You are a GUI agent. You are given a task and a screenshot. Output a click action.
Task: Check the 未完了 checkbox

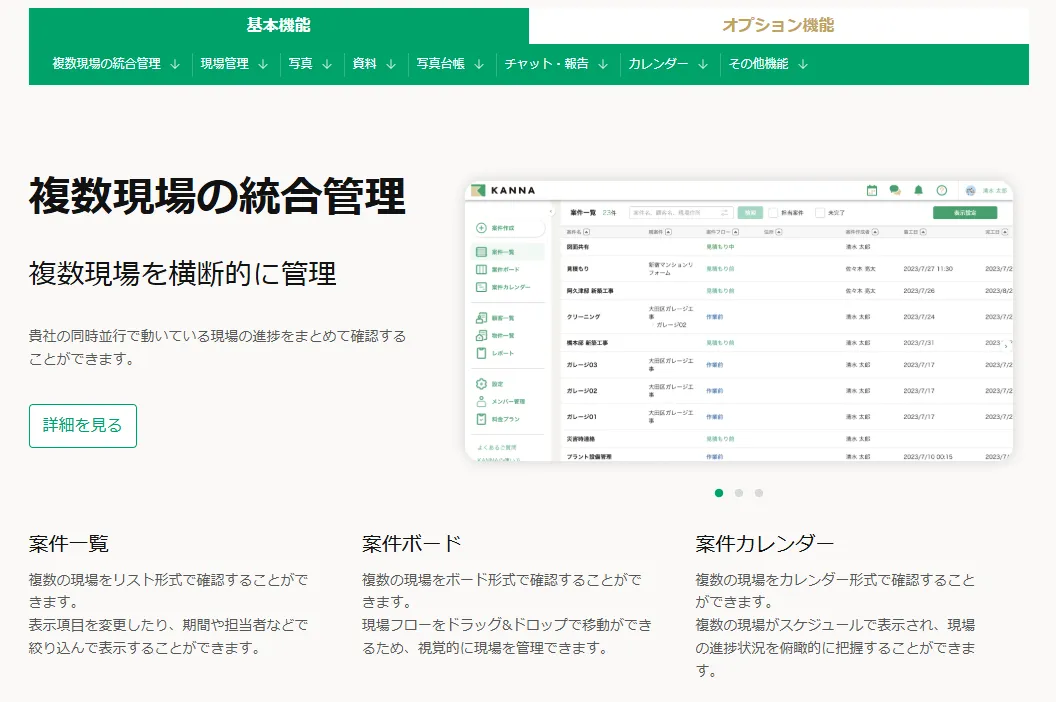[x=820, y=212]
